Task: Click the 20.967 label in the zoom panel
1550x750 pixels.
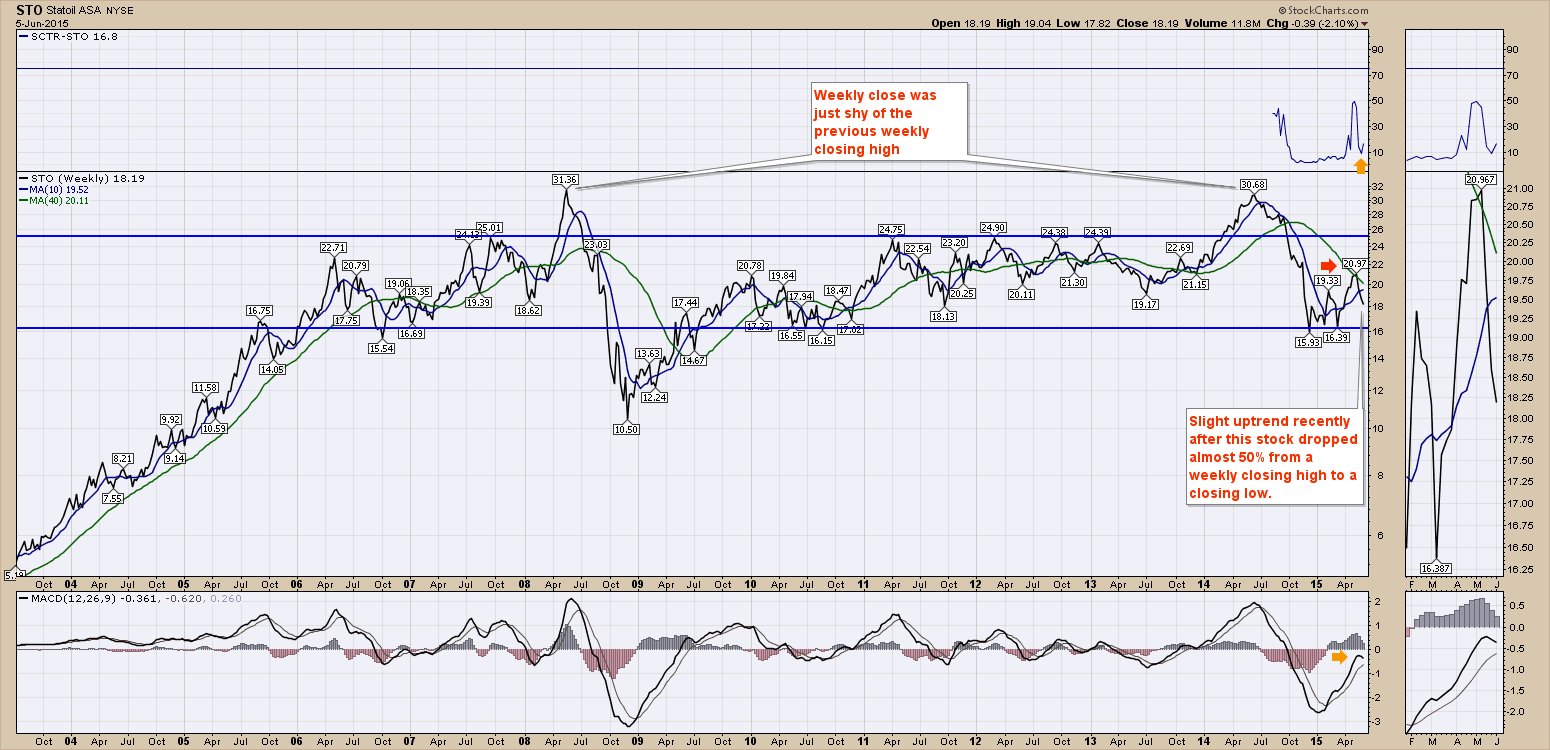Action: pos(1480,180)
